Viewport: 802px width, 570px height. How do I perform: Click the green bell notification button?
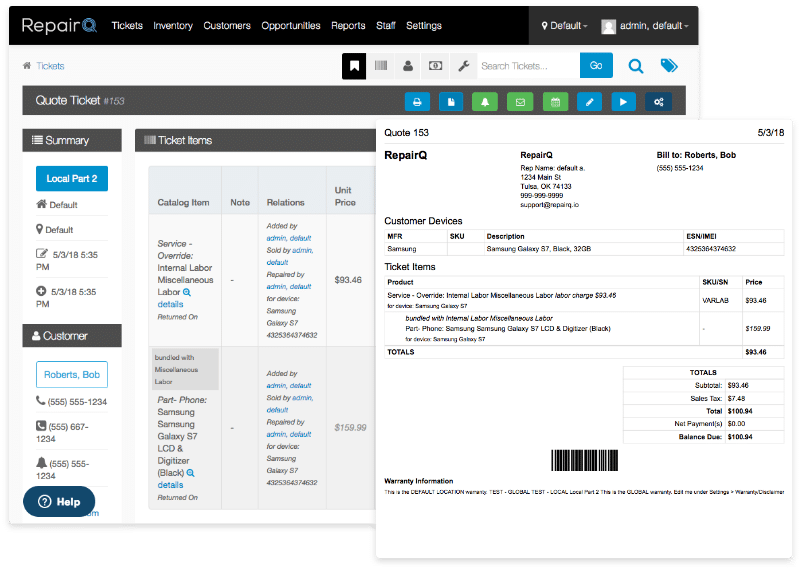486,101
